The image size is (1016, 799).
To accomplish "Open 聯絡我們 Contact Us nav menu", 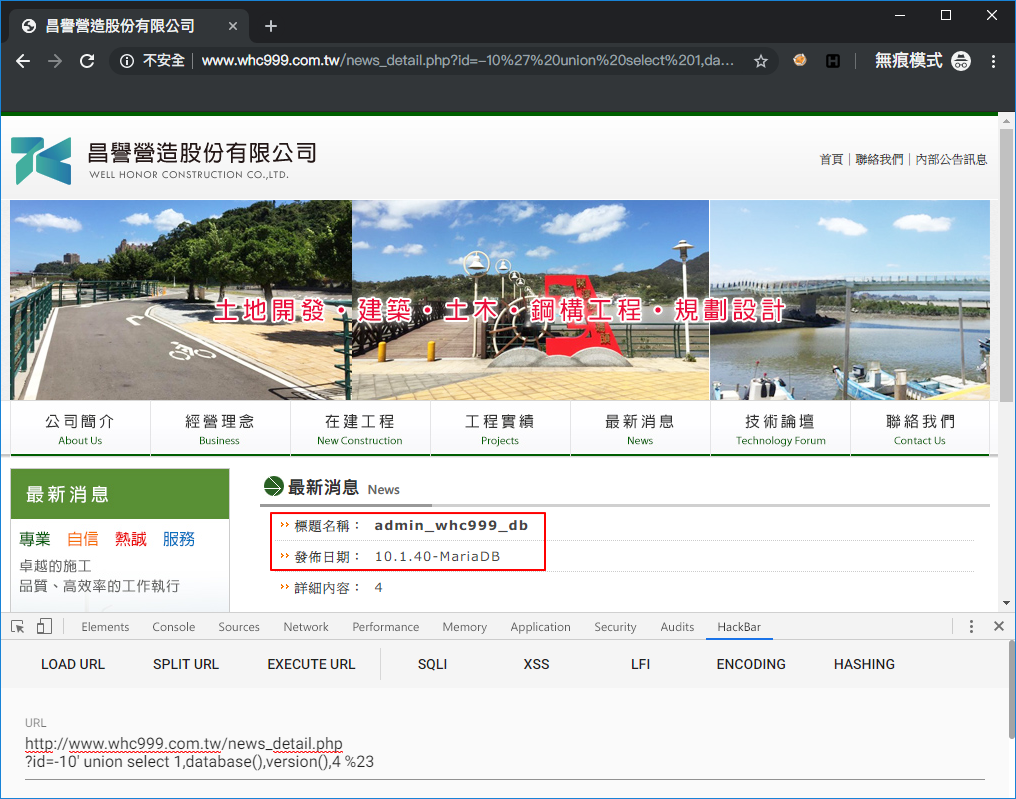I will pyautogui.click(x=919, y=429).
